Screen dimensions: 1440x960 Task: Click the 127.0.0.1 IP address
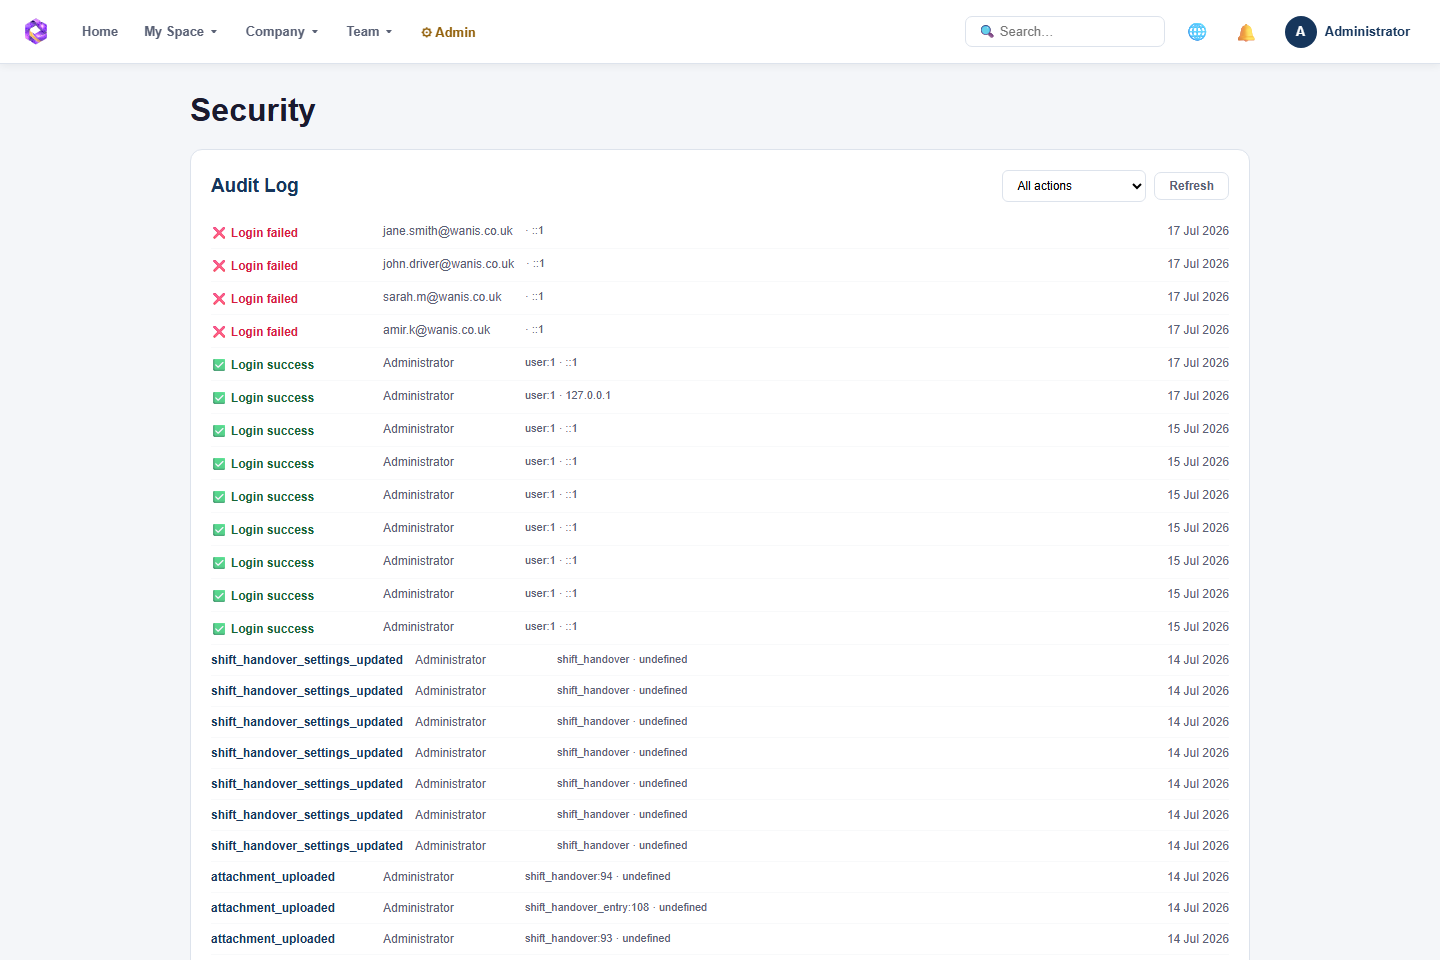tap(588, 396)
